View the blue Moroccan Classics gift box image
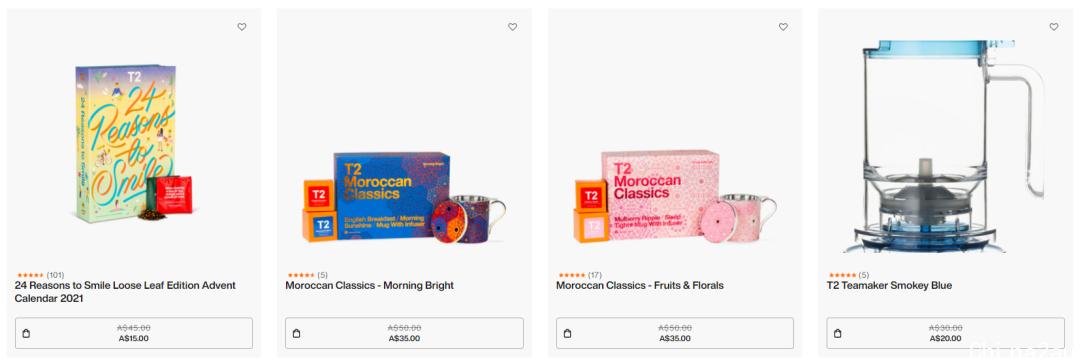Image resolution: width=1080 pixels, height=364 pixels. pos(404,198)
